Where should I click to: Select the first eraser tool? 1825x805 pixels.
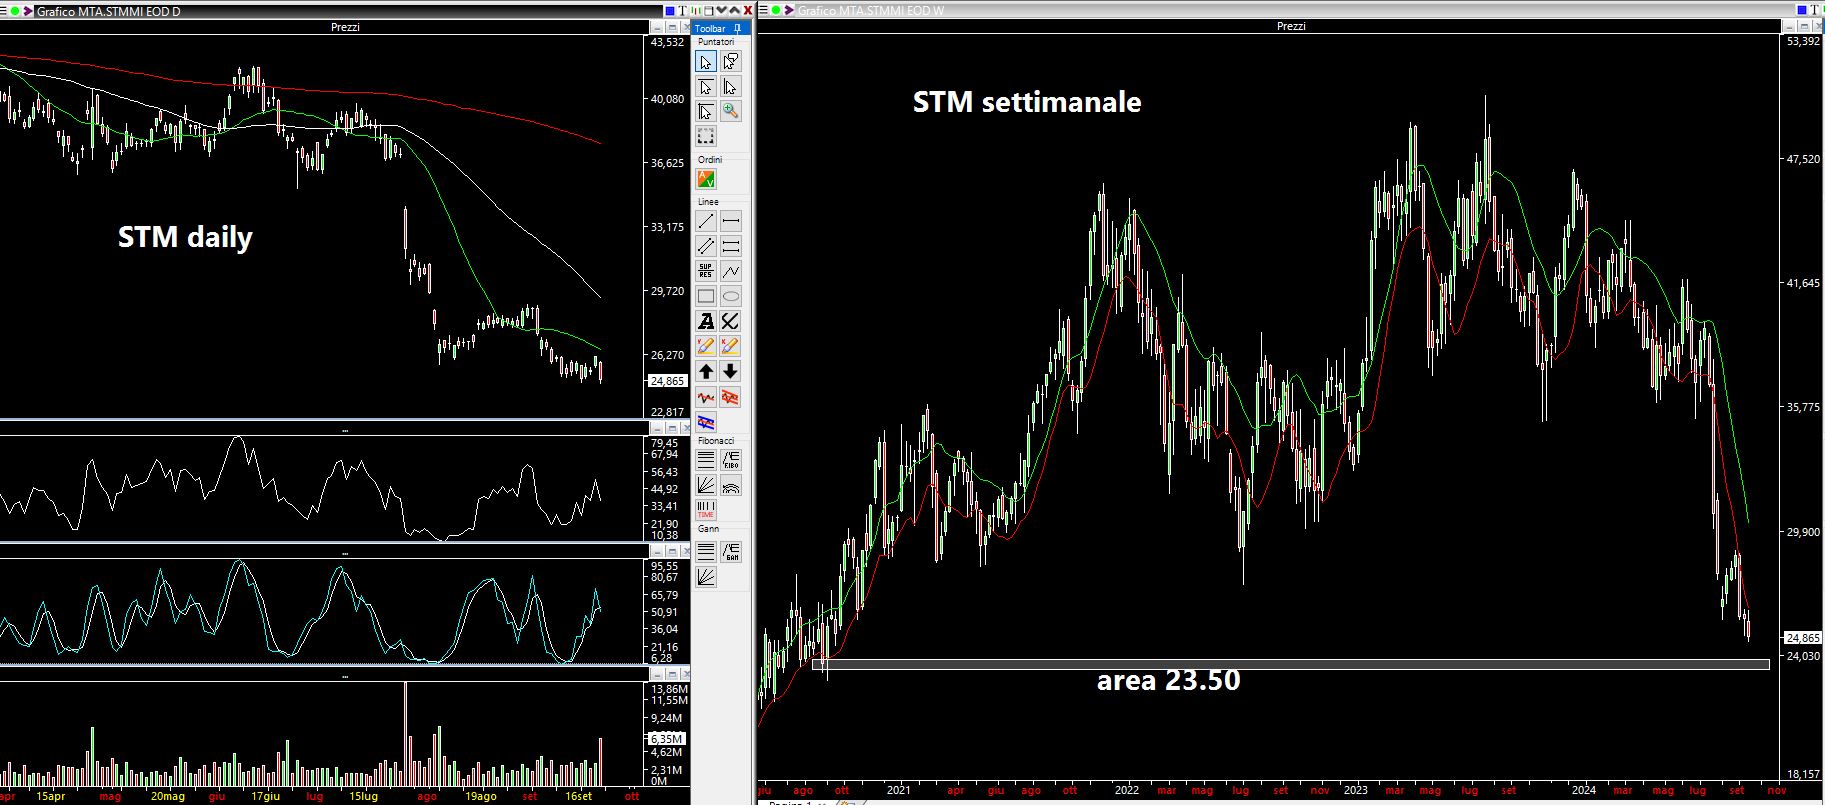coord(706,347)
